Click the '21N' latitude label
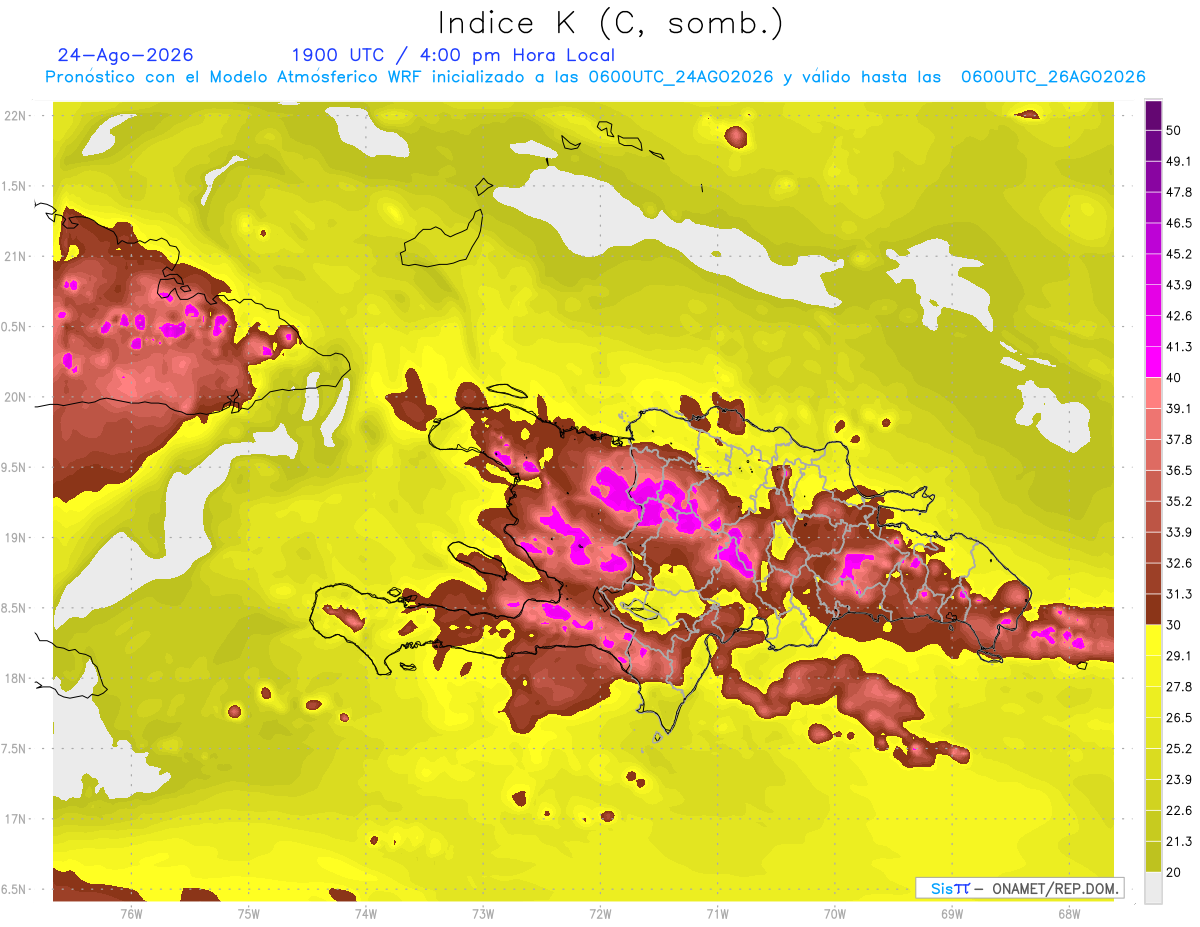Viewport: 1200px width, 927px height. tap(15, 256)
